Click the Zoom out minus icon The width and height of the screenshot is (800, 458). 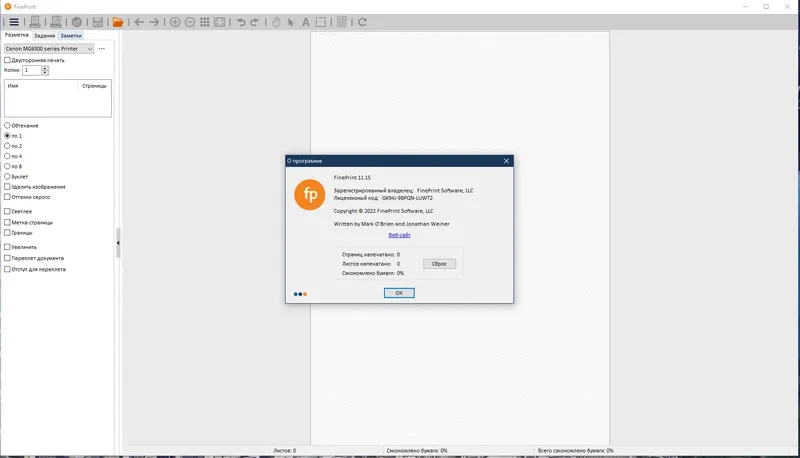tap(190, 22)
